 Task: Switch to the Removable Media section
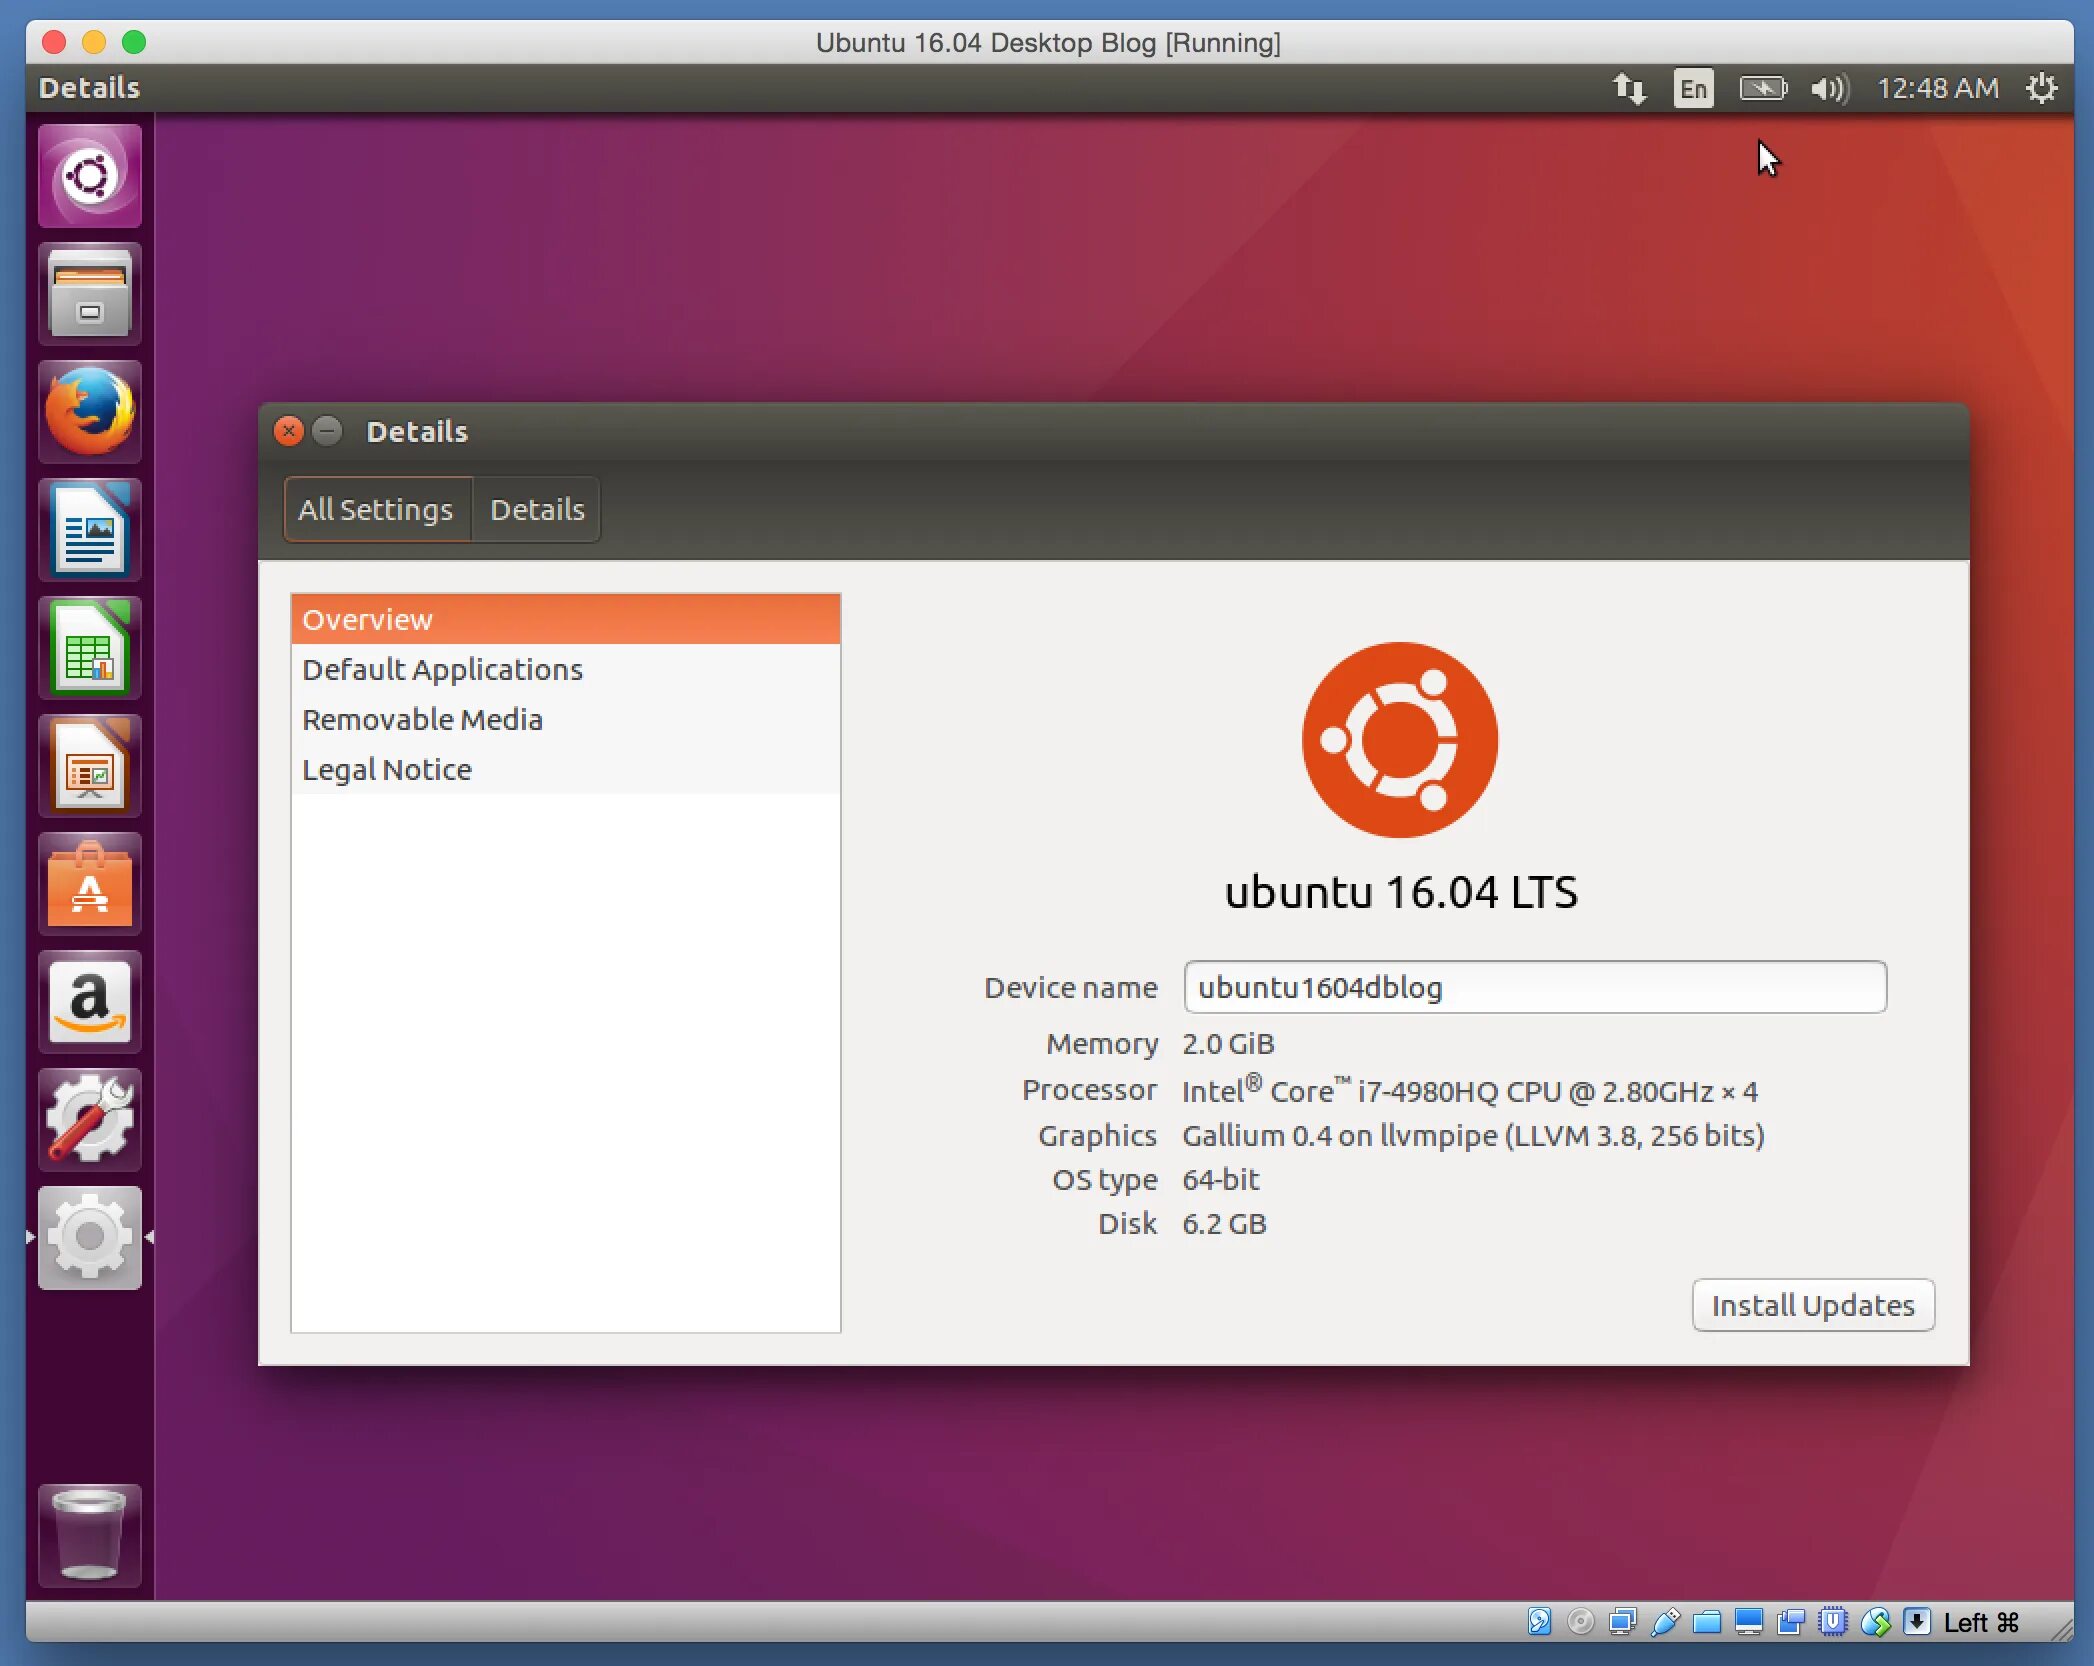(x=422, y=720)
